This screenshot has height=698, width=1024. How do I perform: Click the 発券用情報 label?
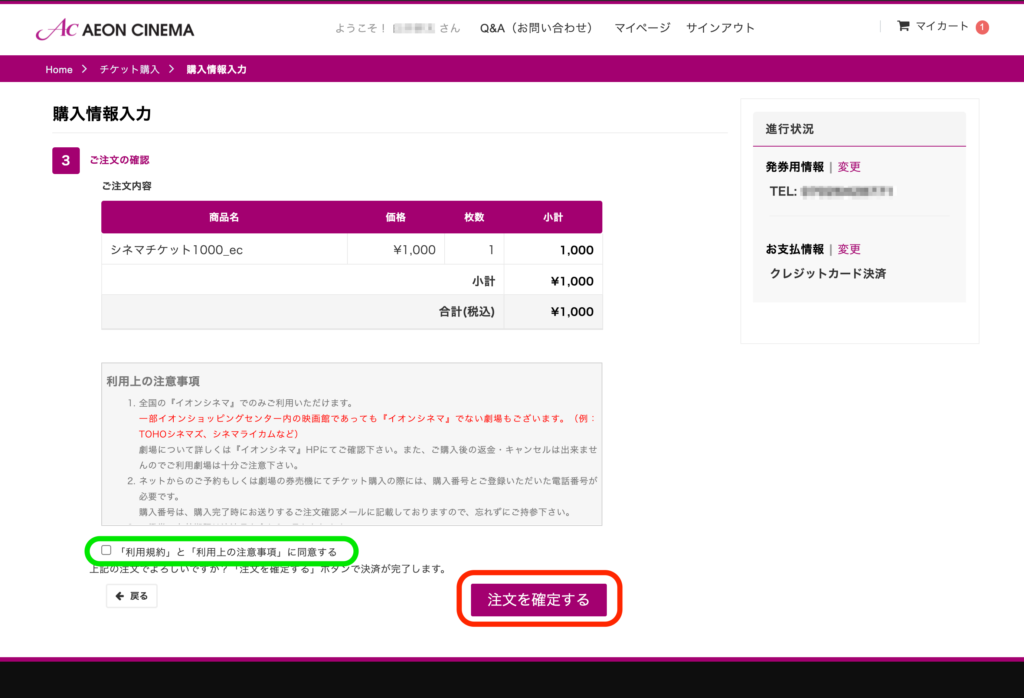tap(795, 167)
